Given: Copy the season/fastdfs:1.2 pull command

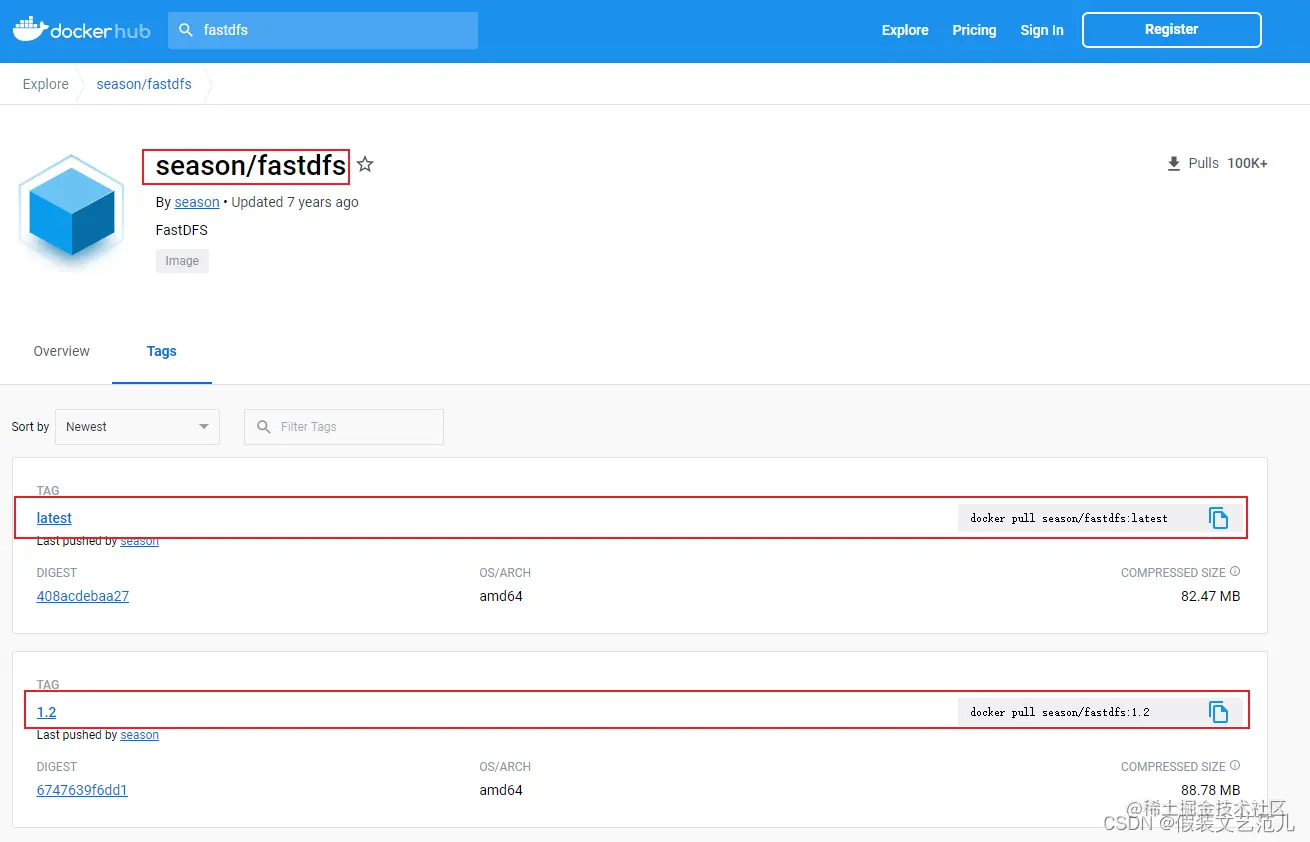Looking at the screenshot, I should tap(1218, 712).
